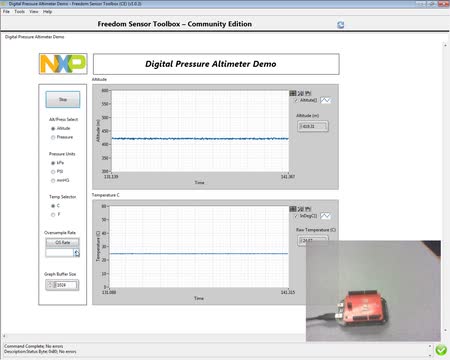
Task: Click the 'Command Complete; No errors' status text
Action: click(x=34, y=346)
